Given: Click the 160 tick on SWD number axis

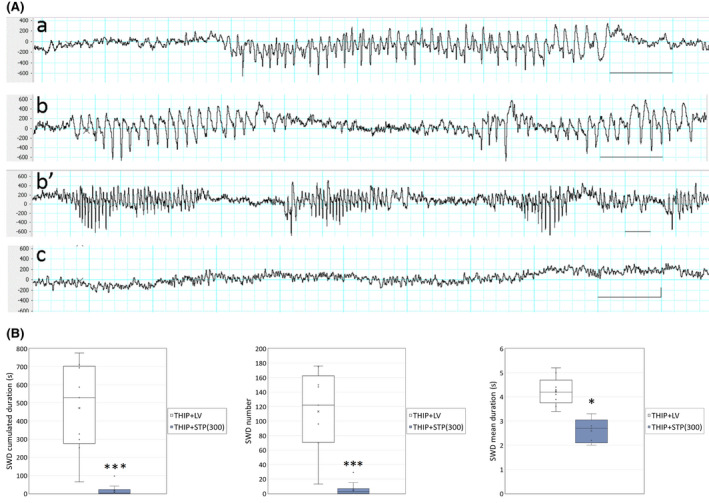Looking at the screenshot, I should 260,378.
